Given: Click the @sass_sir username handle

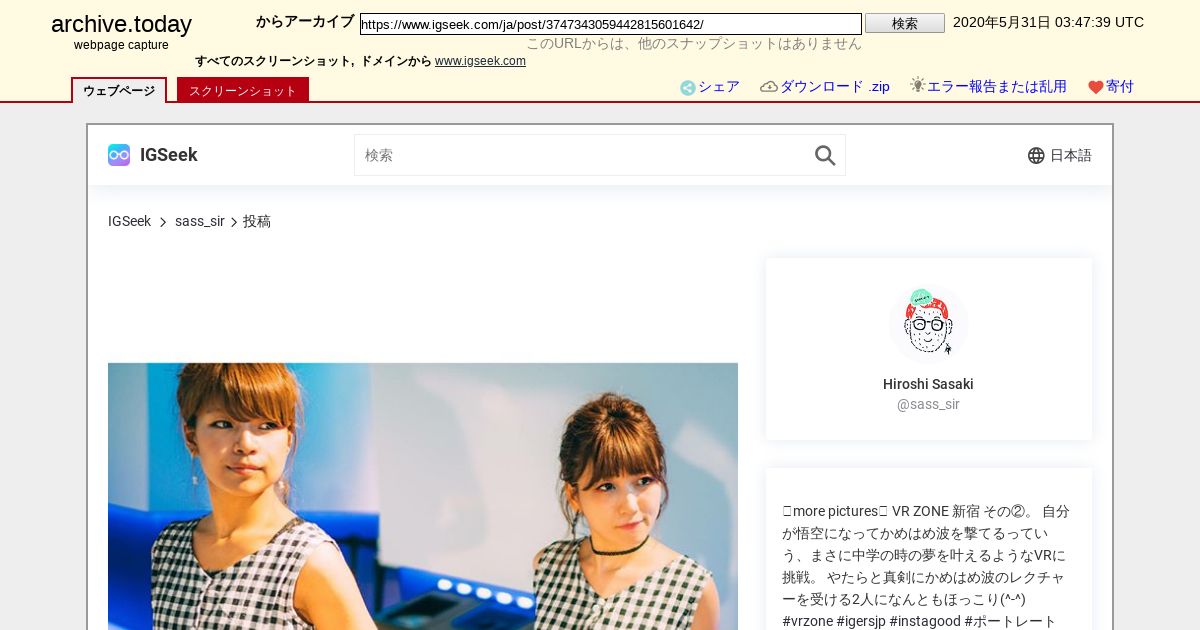Looking at the screenshot, I should [x=928, y=404].
